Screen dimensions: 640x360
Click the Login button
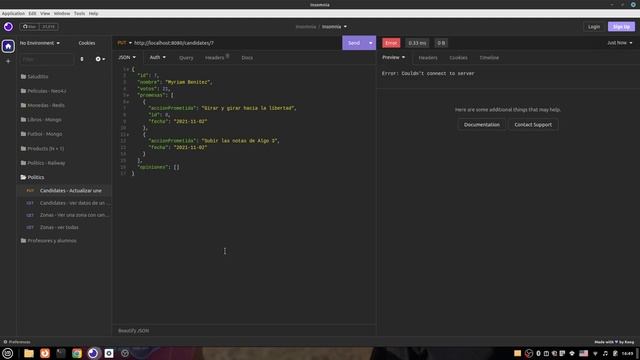594,27
